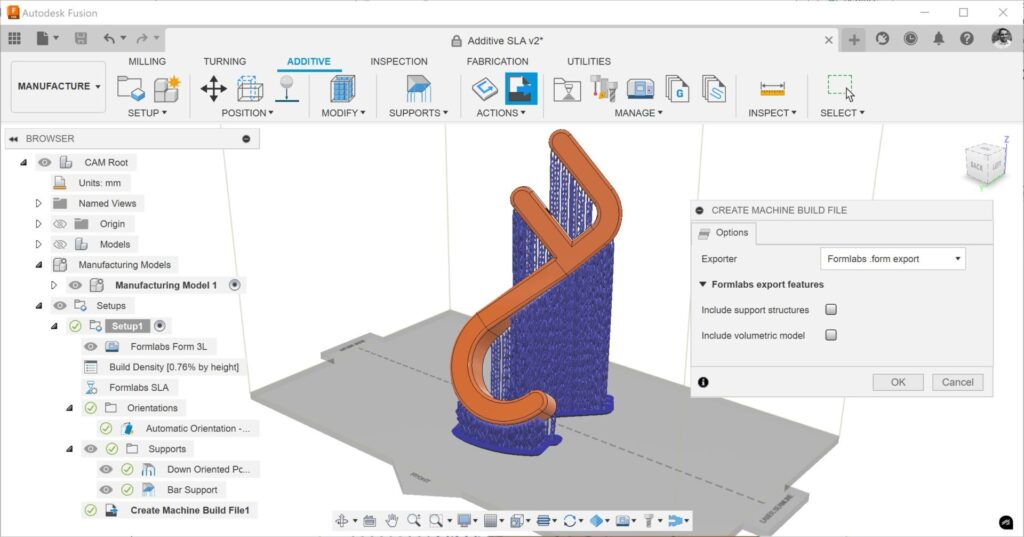
Task: Toggle visibility of CAM Root
Action: point(44,162)
